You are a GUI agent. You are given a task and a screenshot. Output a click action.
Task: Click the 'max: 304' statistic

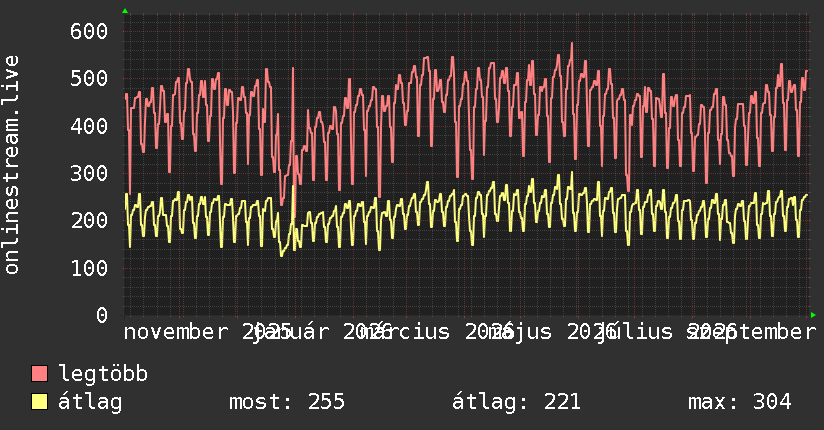click(739, 402)
